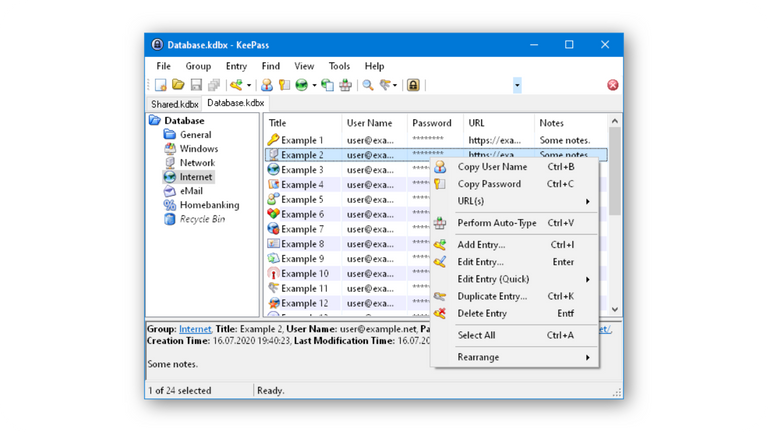Switch to the Database.kdbx tab
Viewport: 768px width, 432px height.
pyautogui.click(x=236, y=103)
